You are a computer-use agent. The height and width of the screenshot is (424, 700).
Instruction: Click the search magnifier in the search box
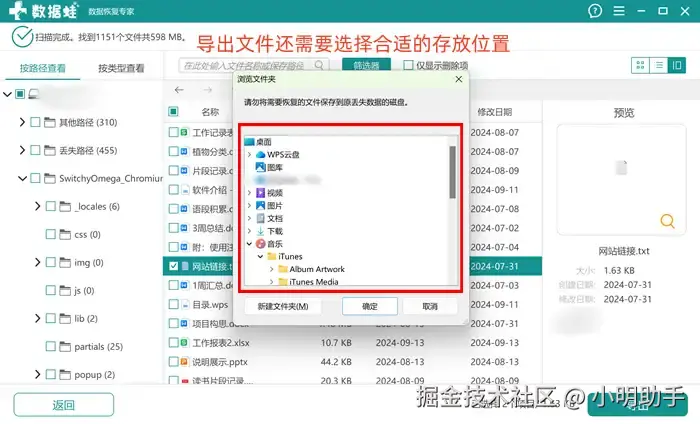319,65
